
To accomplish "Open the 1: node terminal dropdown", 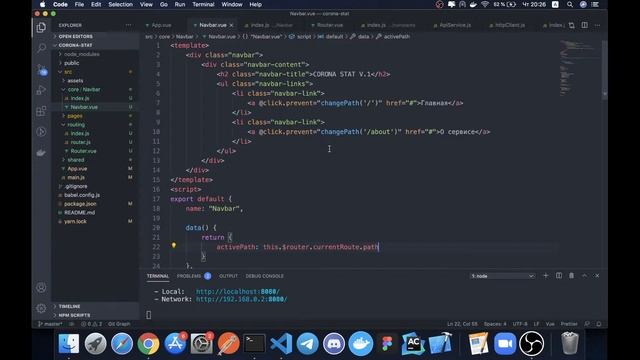I will [x=502, y=276].
